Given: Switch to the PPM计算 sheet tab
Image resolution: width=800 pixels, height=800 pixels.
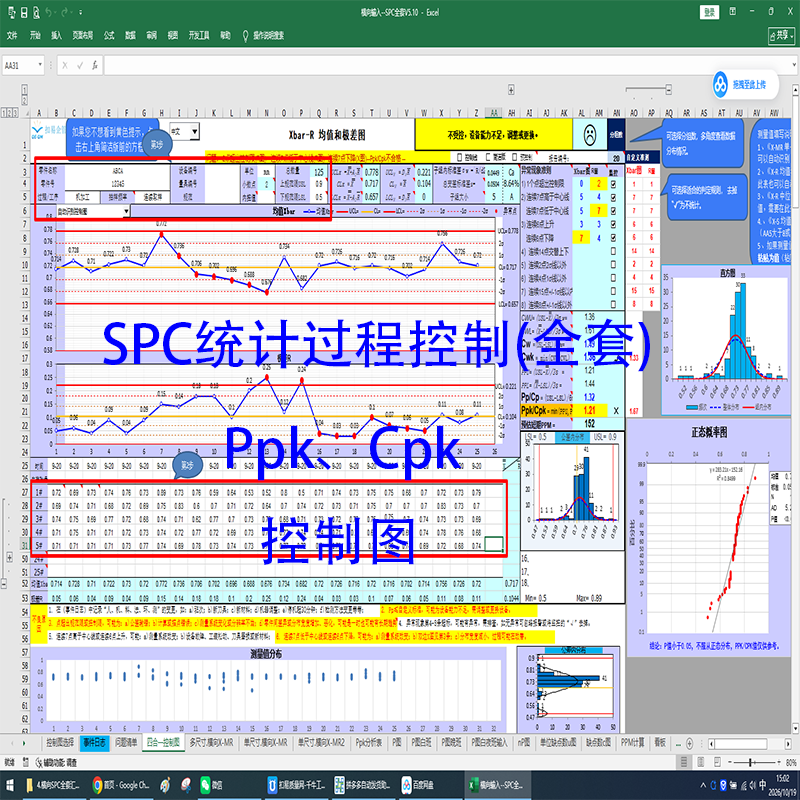Looking at the screenshot, I should 633,743.
